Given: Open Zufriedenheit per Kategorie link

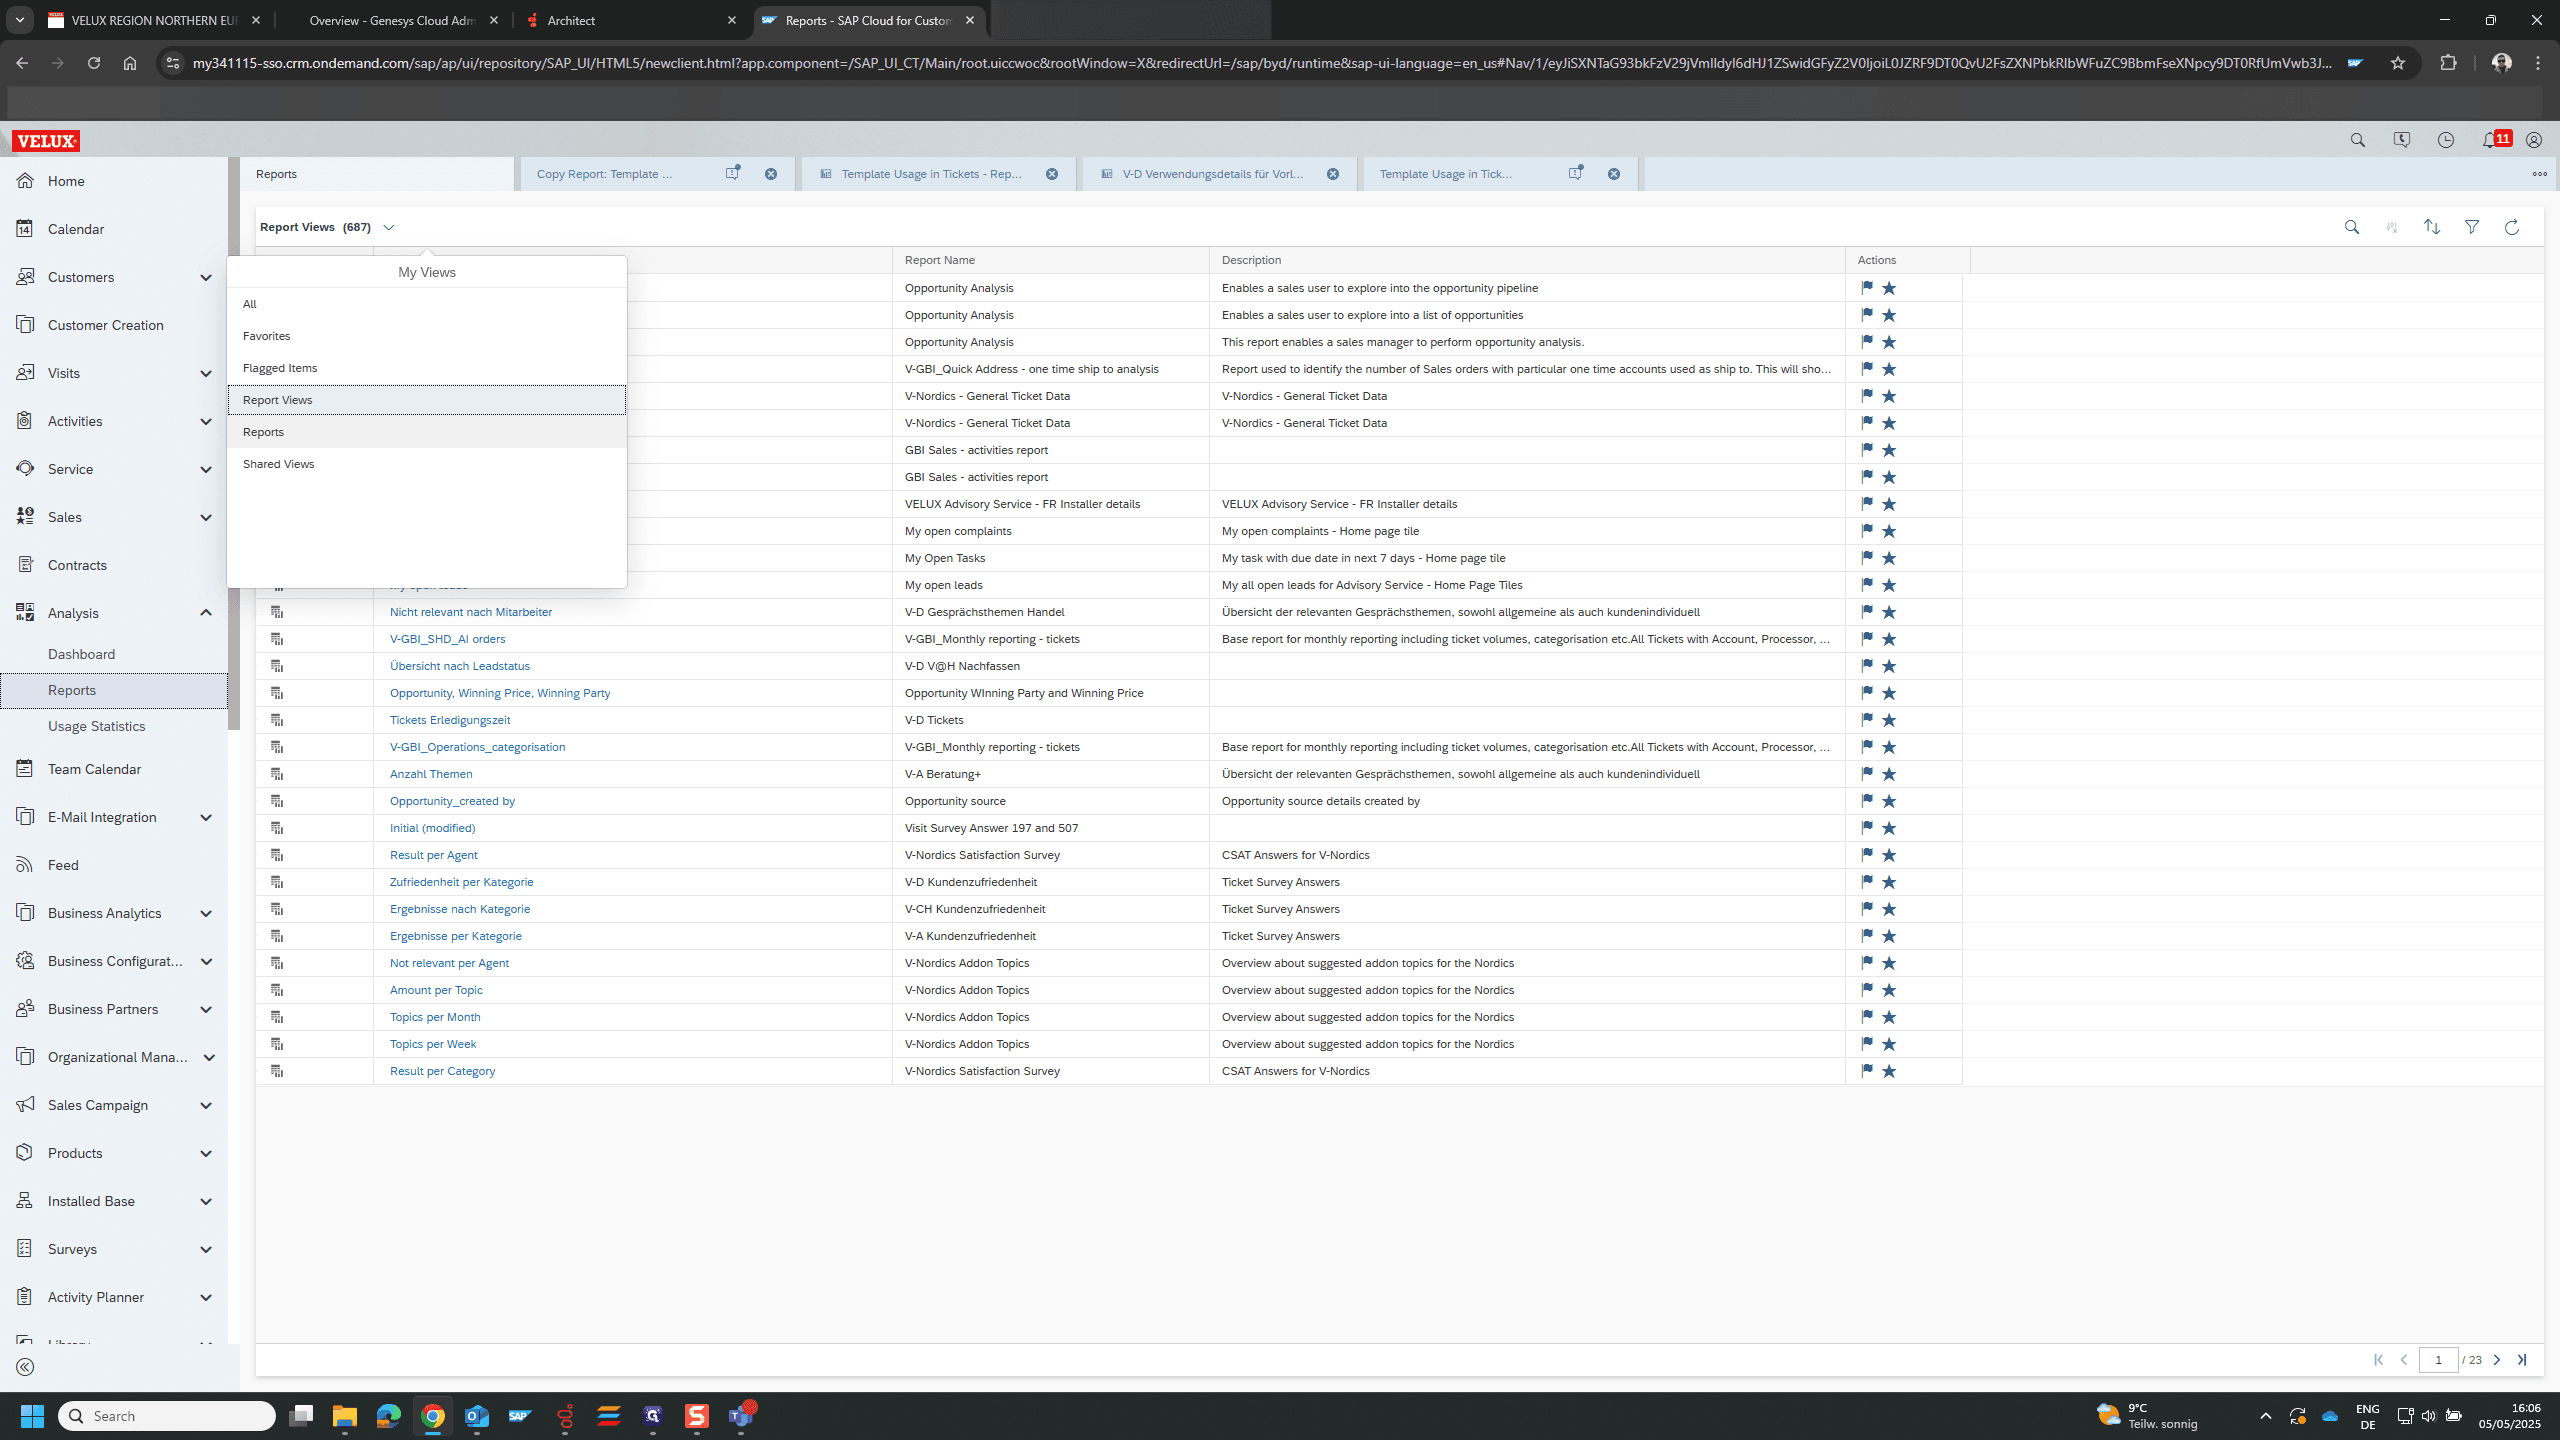Looking at the screenshot, I should click(x=461, y=882).
